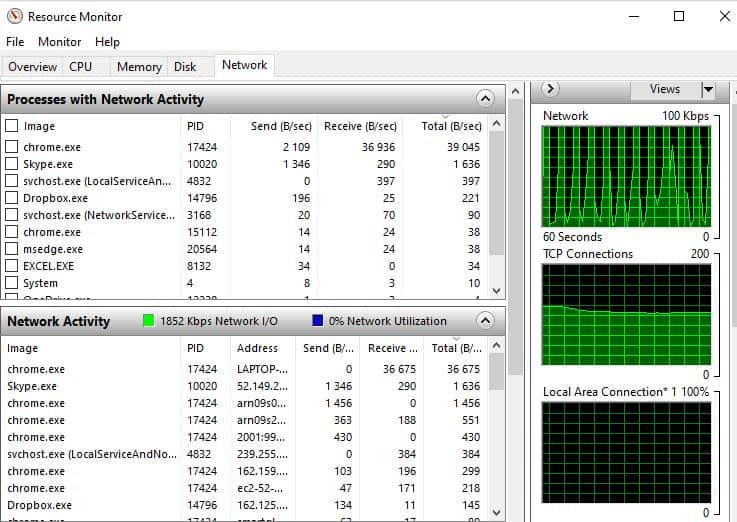Check the svchost.exe (LocalServiceAn...) checkbox

(12, 181)
